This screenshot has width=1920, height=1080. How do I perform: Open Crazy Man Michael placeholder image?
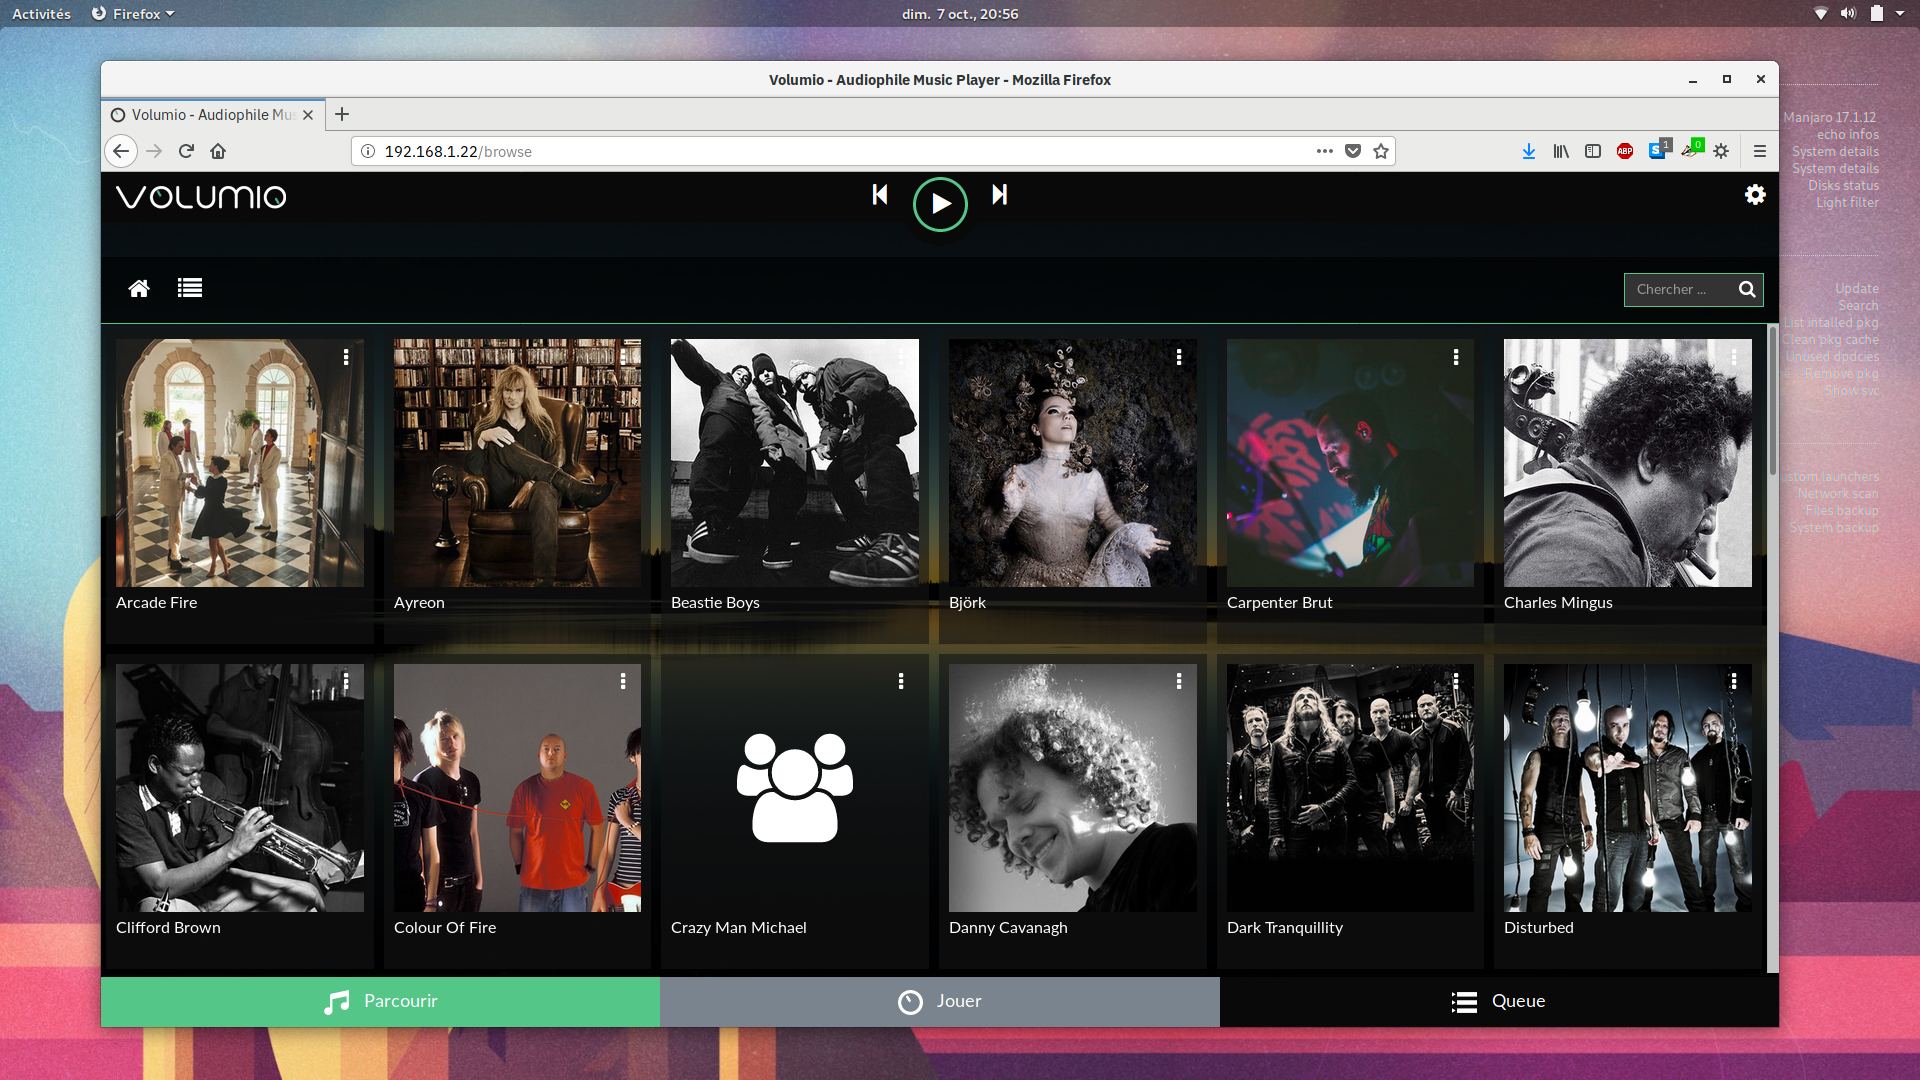click(795, 788)
